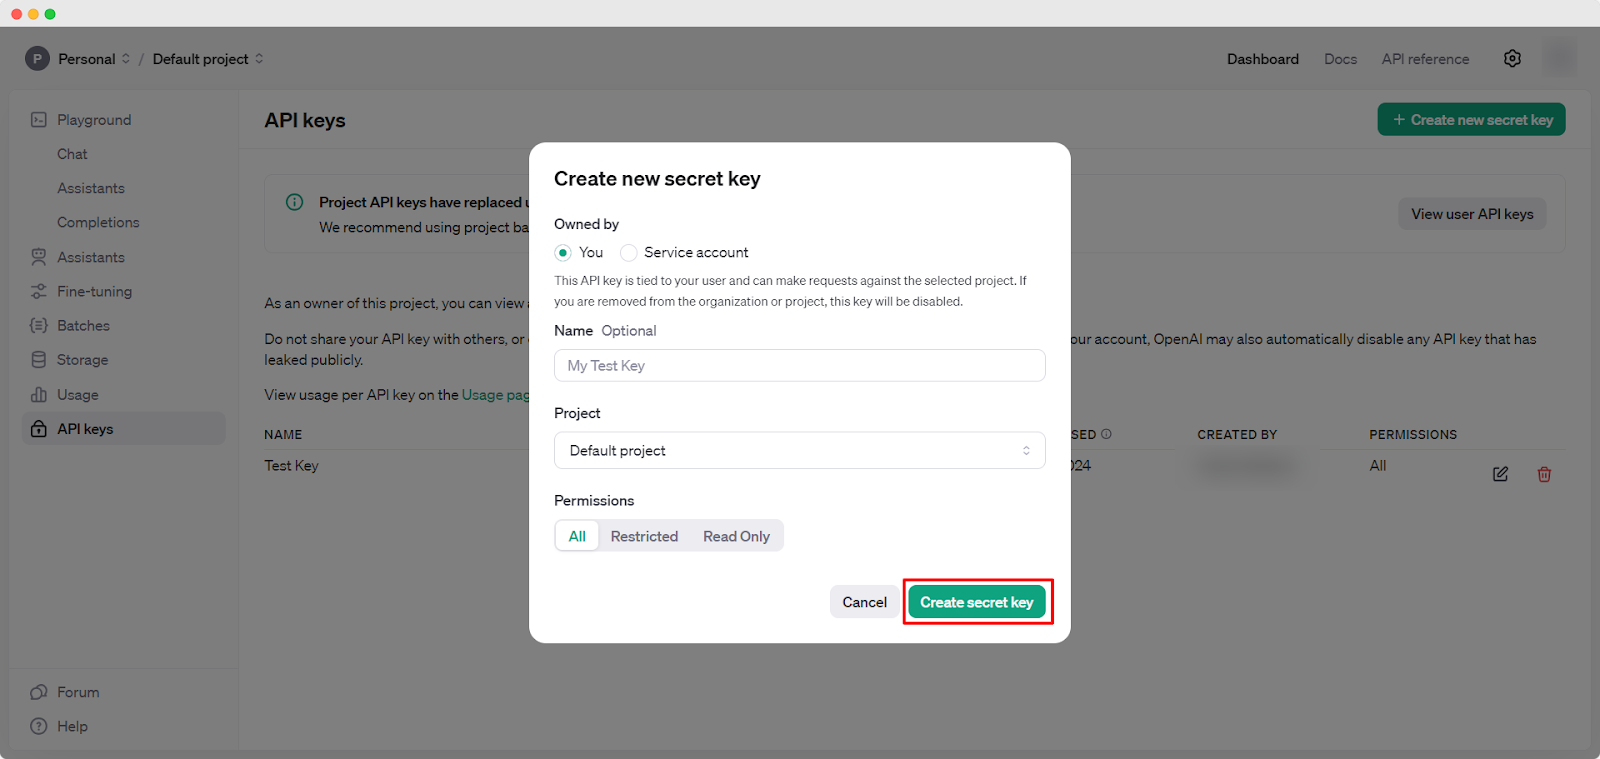Screen dimensions: 1600x759
Task: Click Create new secret key green button
Action: 1471,120
